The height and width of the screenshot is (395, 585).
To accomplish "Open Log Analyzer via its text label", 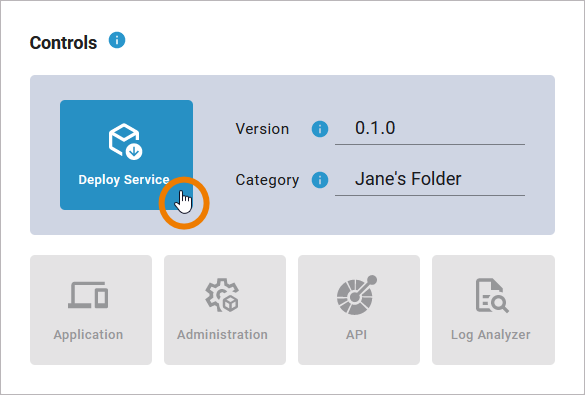I will pos(490,335).
